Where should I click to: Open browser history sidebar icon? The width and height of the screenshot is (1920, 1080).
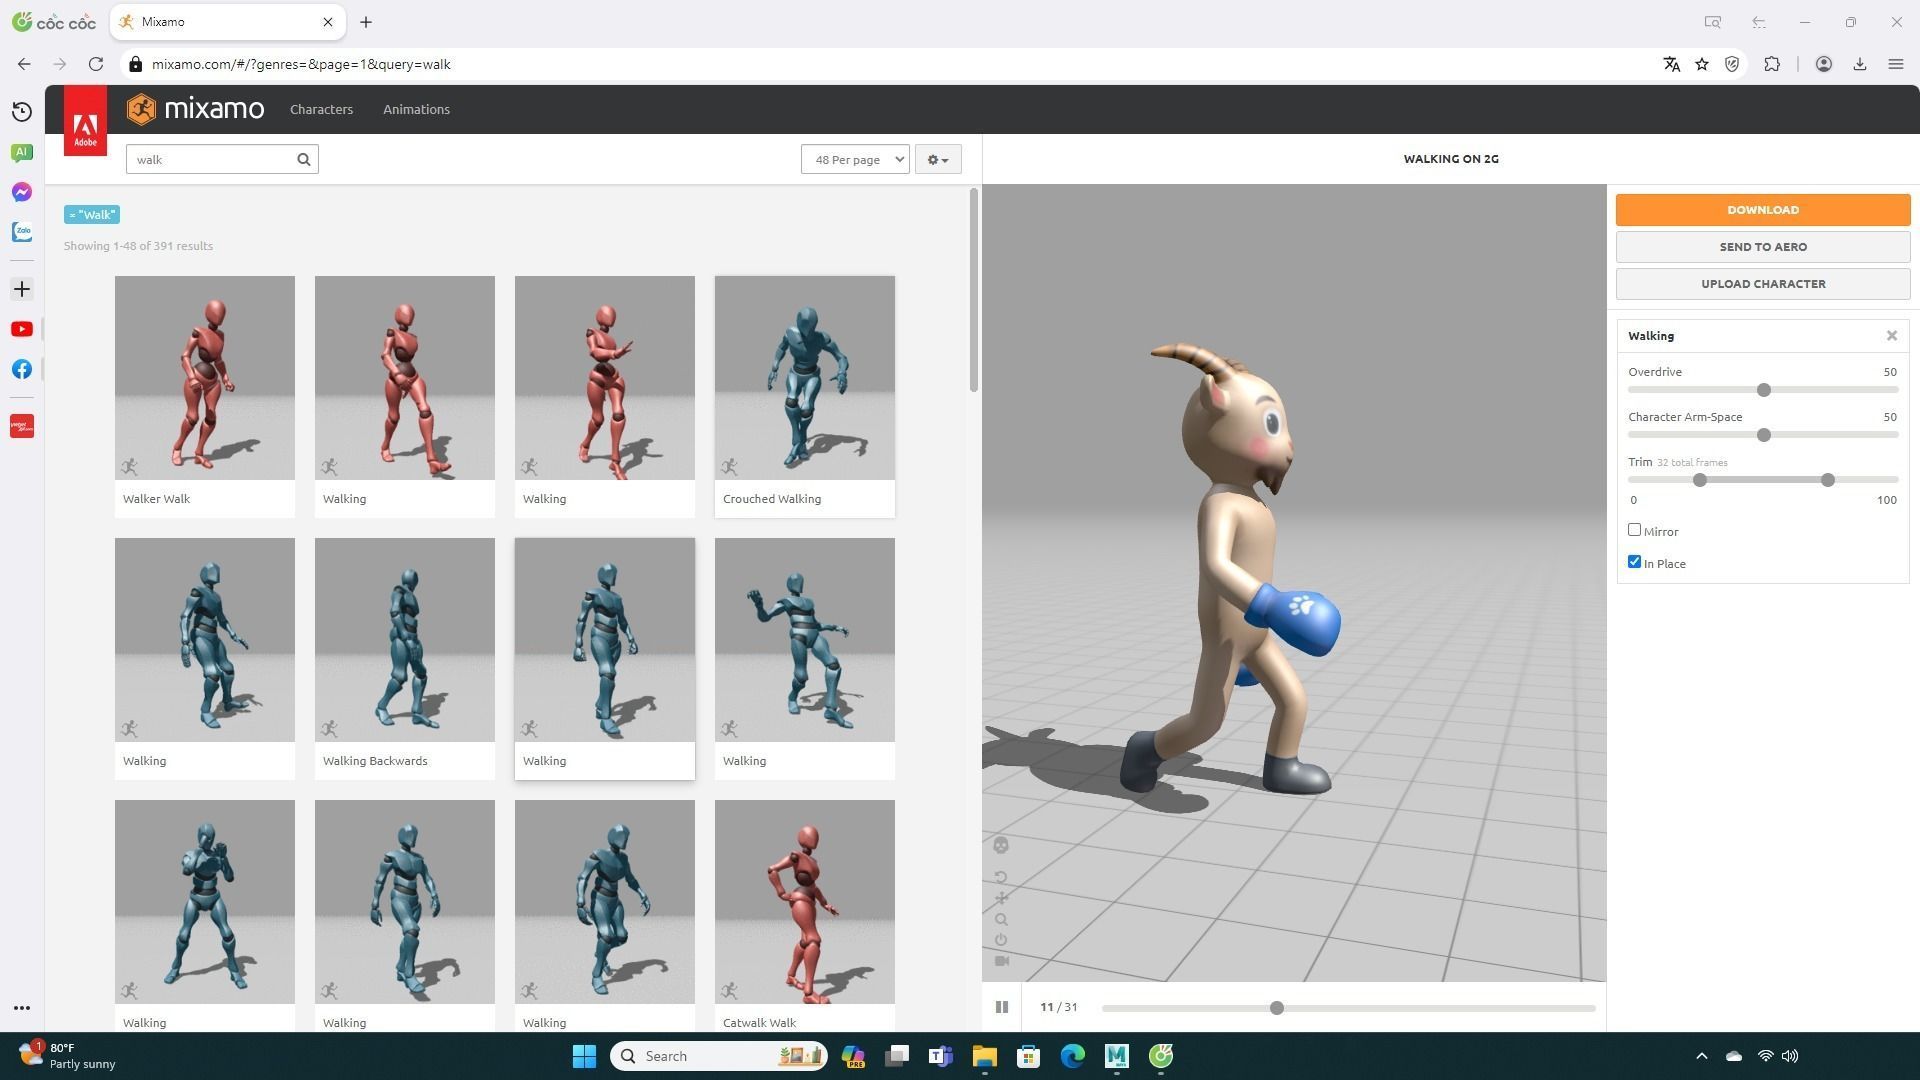(21, 111)
